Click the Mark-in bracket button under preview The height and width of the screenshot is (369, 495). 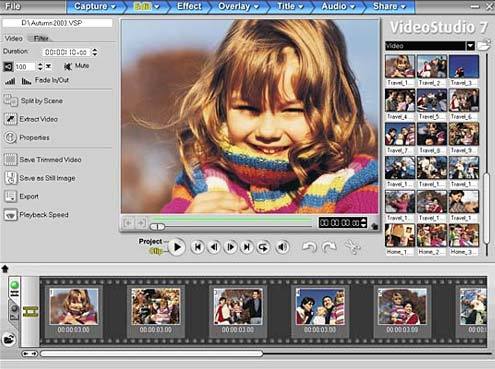(x=128, y=223)
